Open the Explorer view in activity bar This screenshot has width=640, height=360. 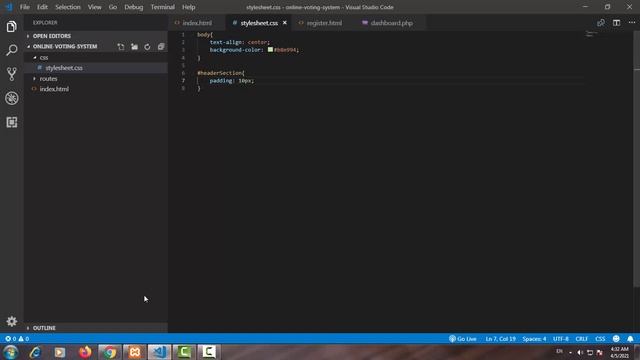11,27
